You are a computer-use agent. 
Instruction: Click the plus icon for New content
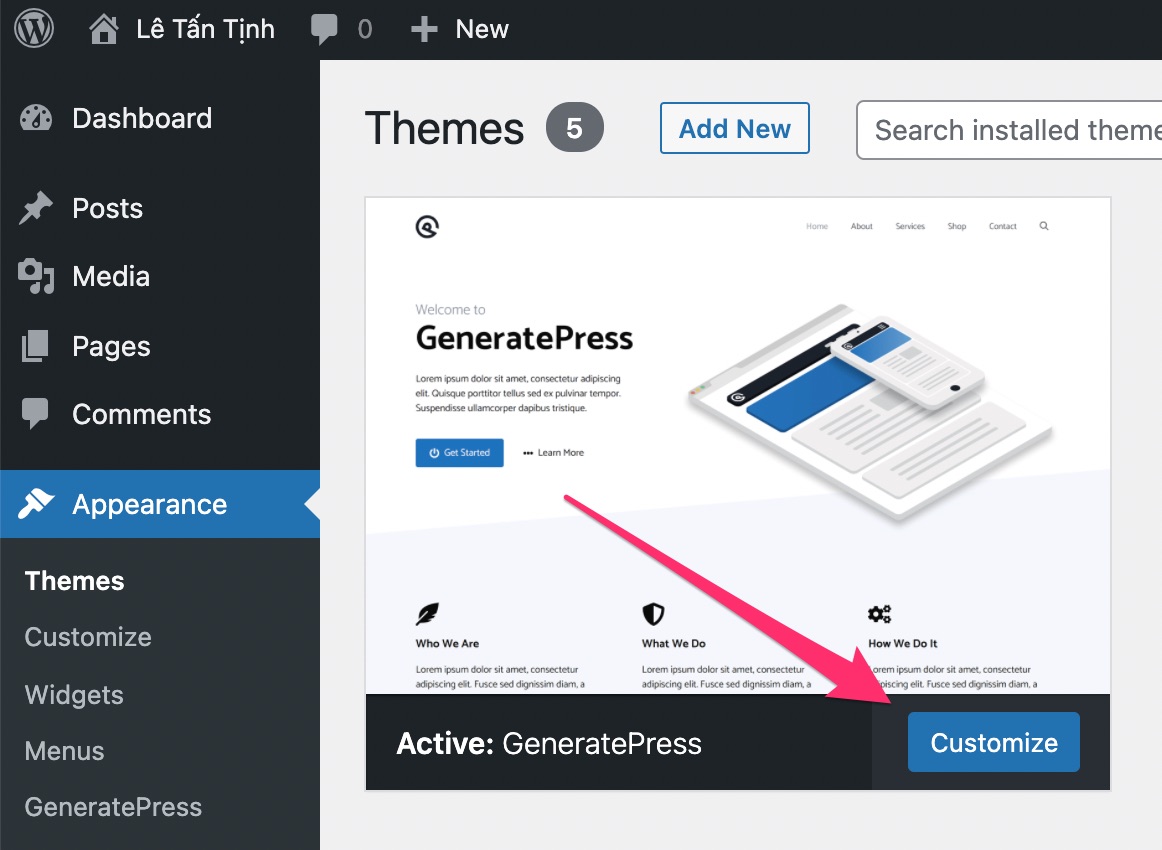click(x=424, y=30)
